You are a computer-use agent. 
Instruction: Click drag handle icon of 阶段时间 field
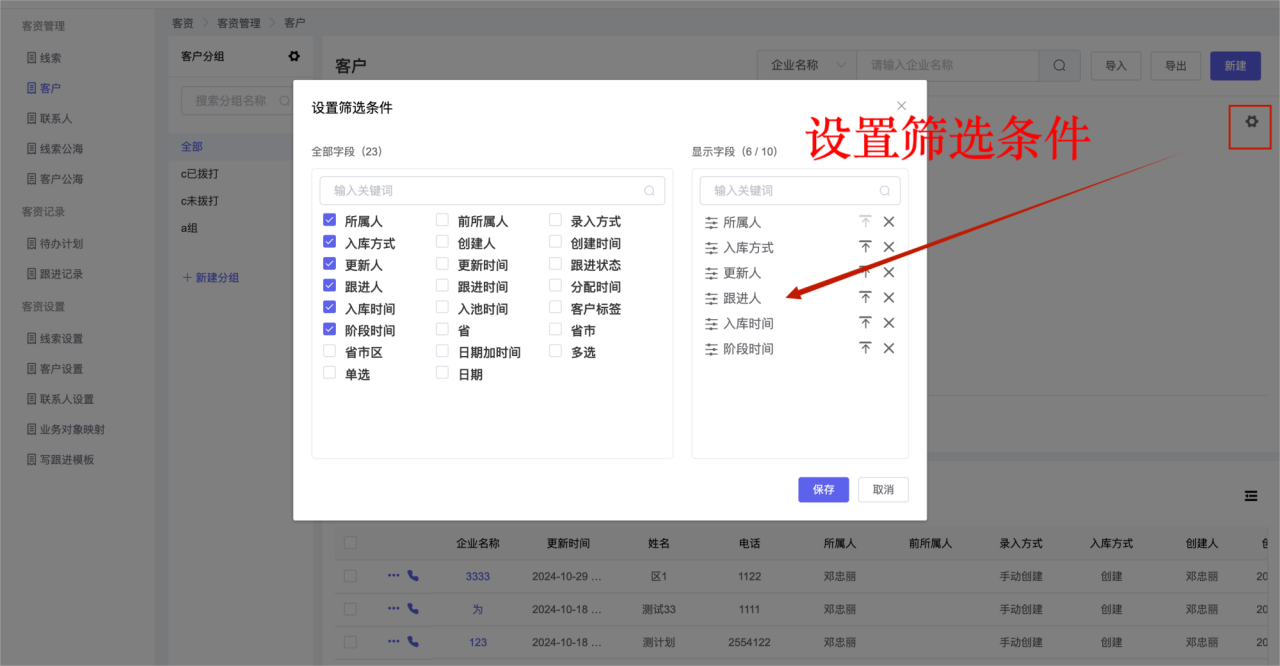click(x=711, y=349)
